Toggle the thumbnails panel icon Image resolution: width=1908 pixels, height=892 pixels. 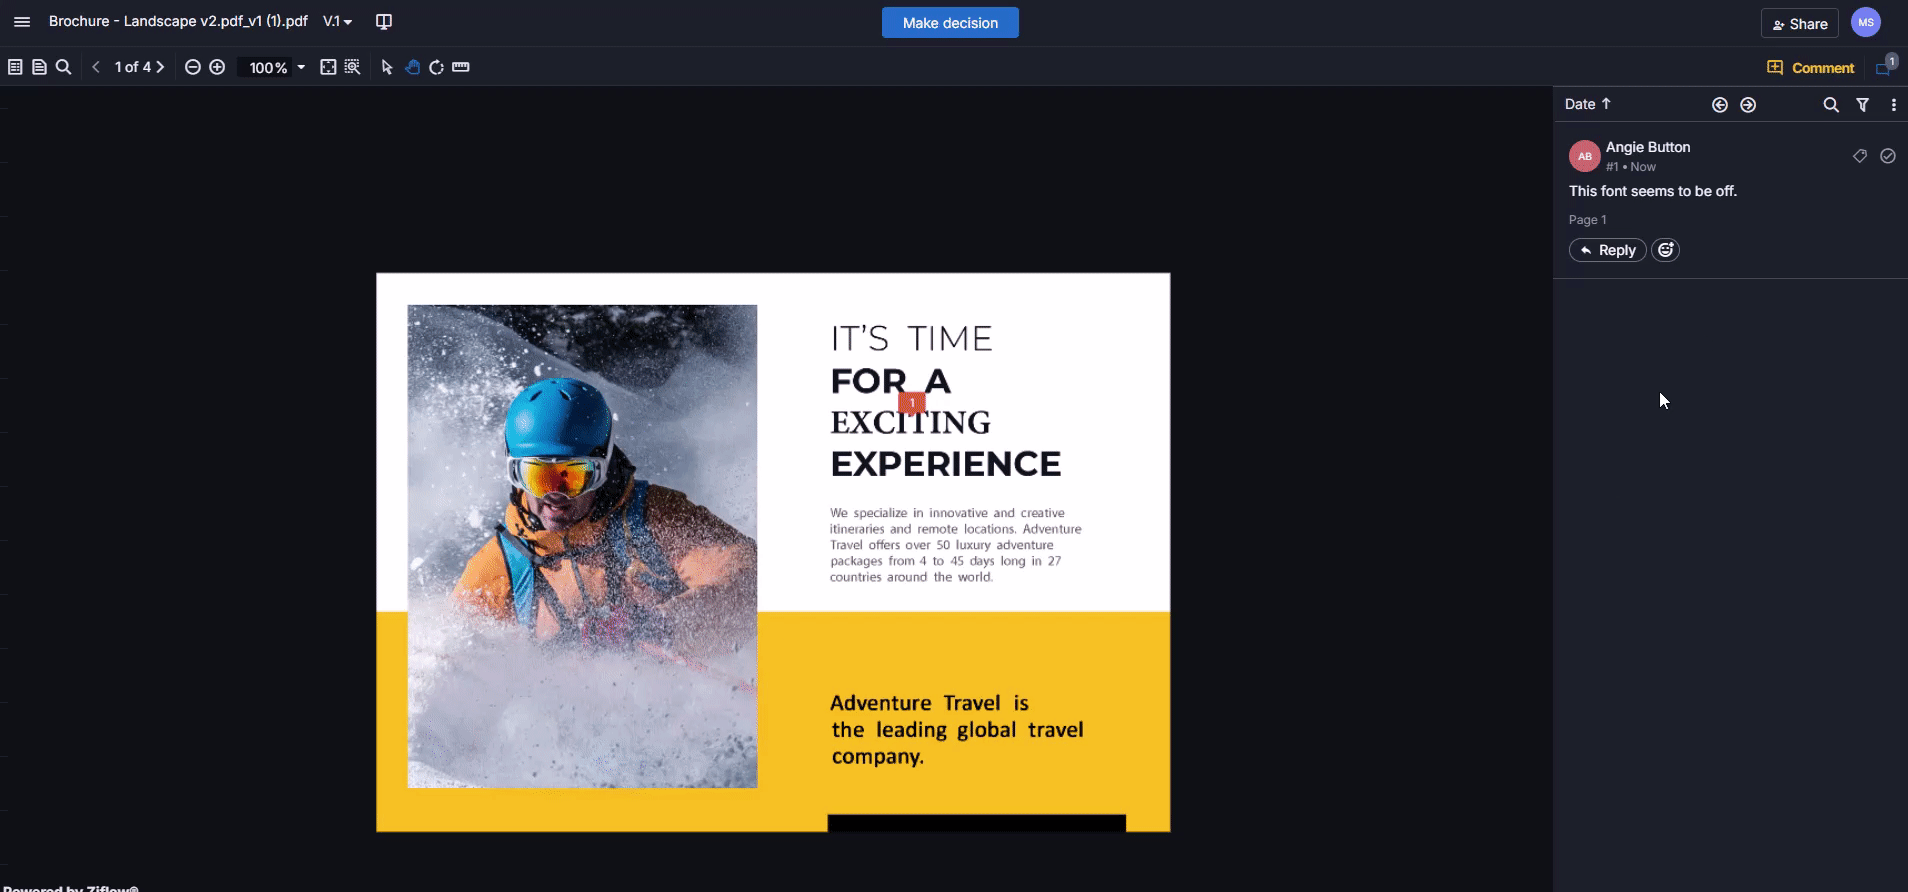click(15, 67)
